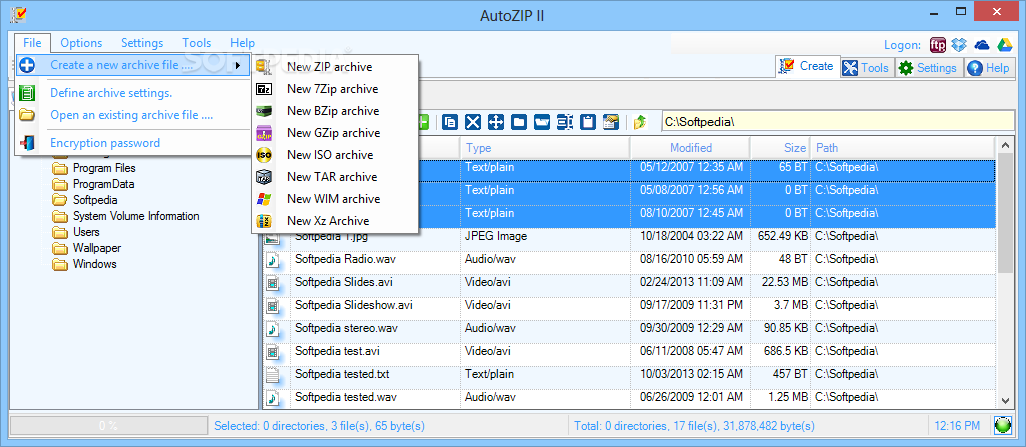Screen dimensions: 1026x447
Task: Switch to the Tools tab on right
Action: pyautogui.click(x=866, y=67)
